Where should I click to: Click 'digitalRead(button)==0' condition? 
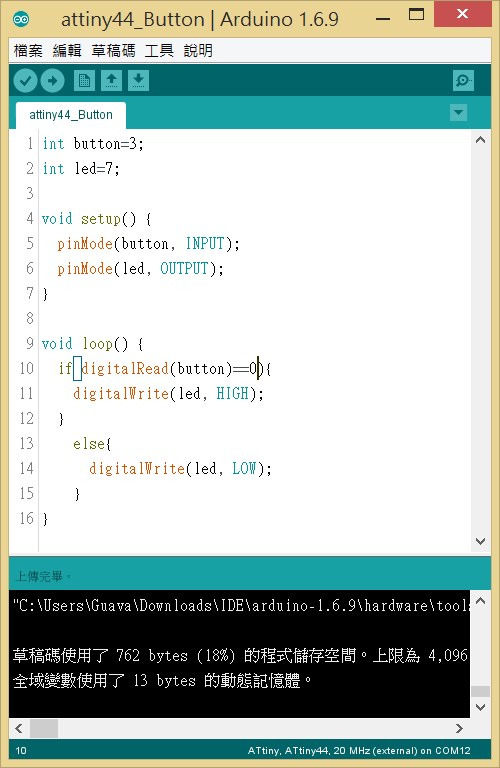(x=169, y=369)
